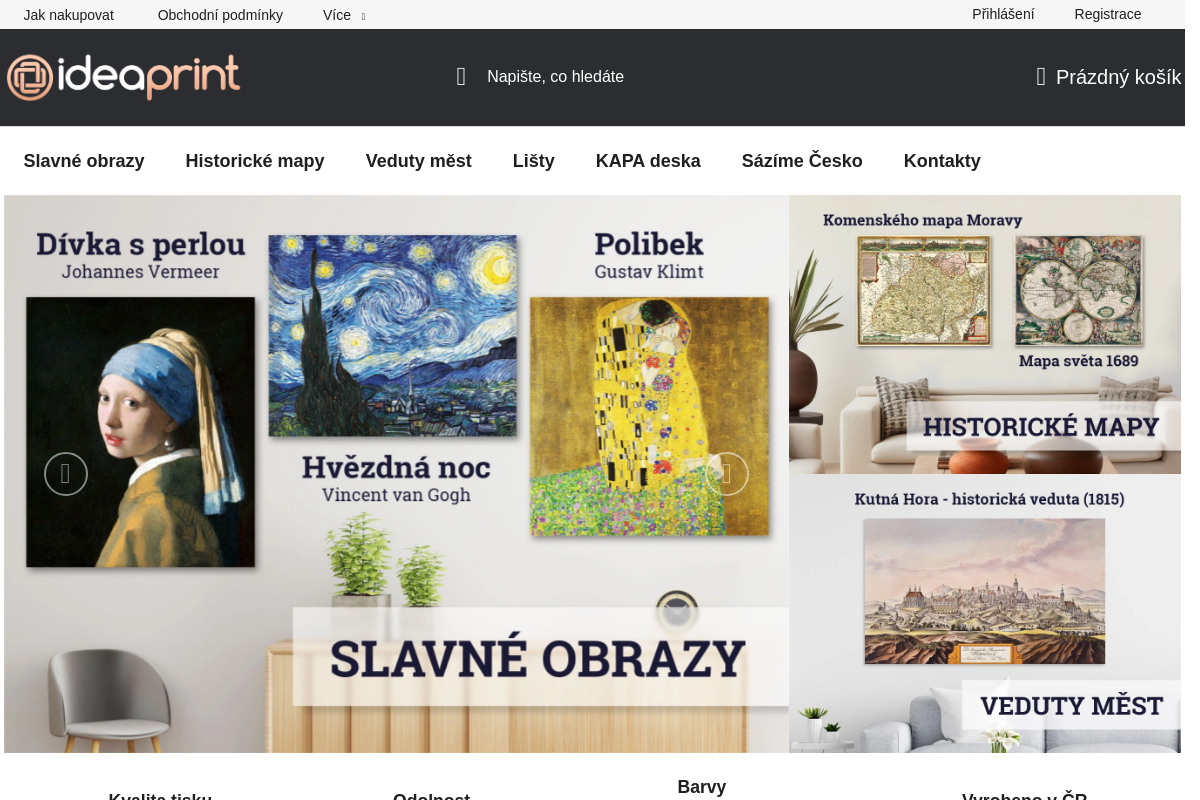Viewport: 1200px width, 800px height.
Task: Click the Mapa světa 1689 image
Action: coord(1079,291)
